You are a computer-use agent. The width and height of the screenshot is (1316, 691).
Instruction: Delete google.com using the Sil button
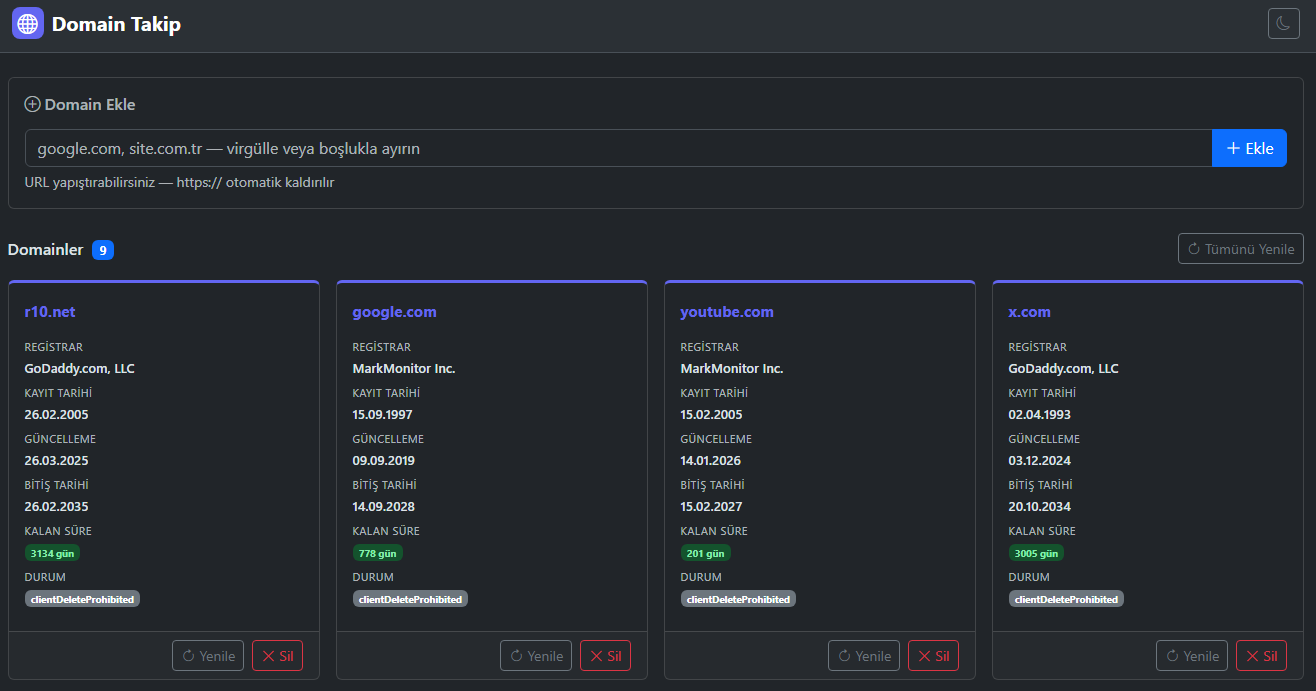point(605,656)
